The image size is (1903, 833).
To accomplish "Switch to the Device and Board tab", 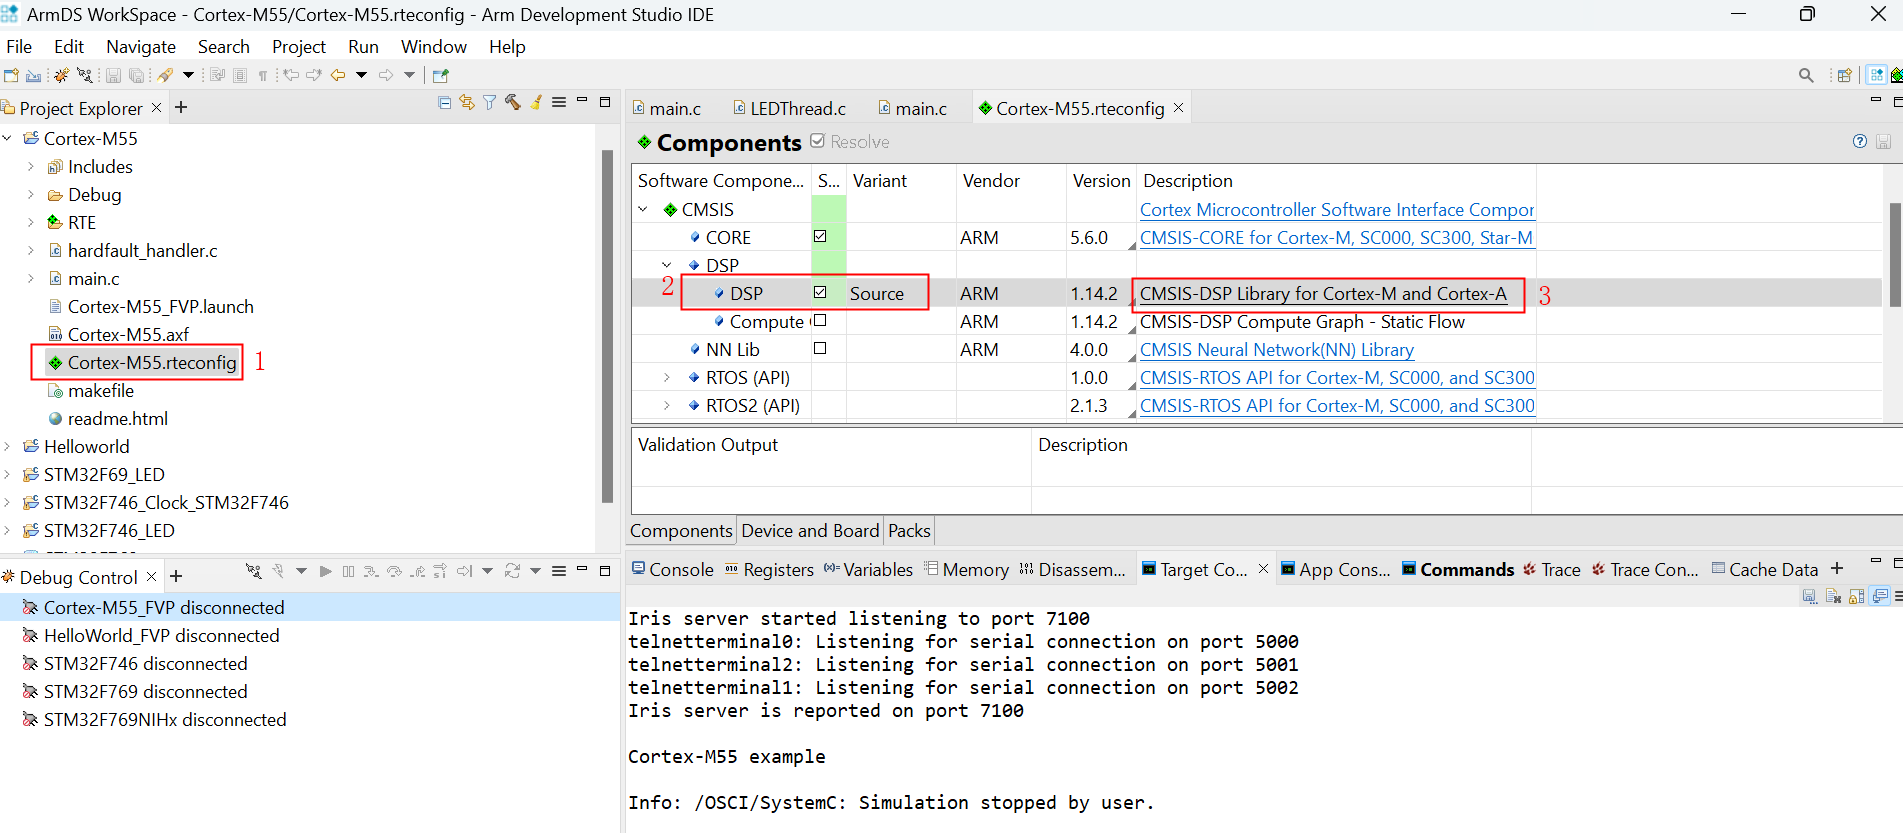I will 810,531.
